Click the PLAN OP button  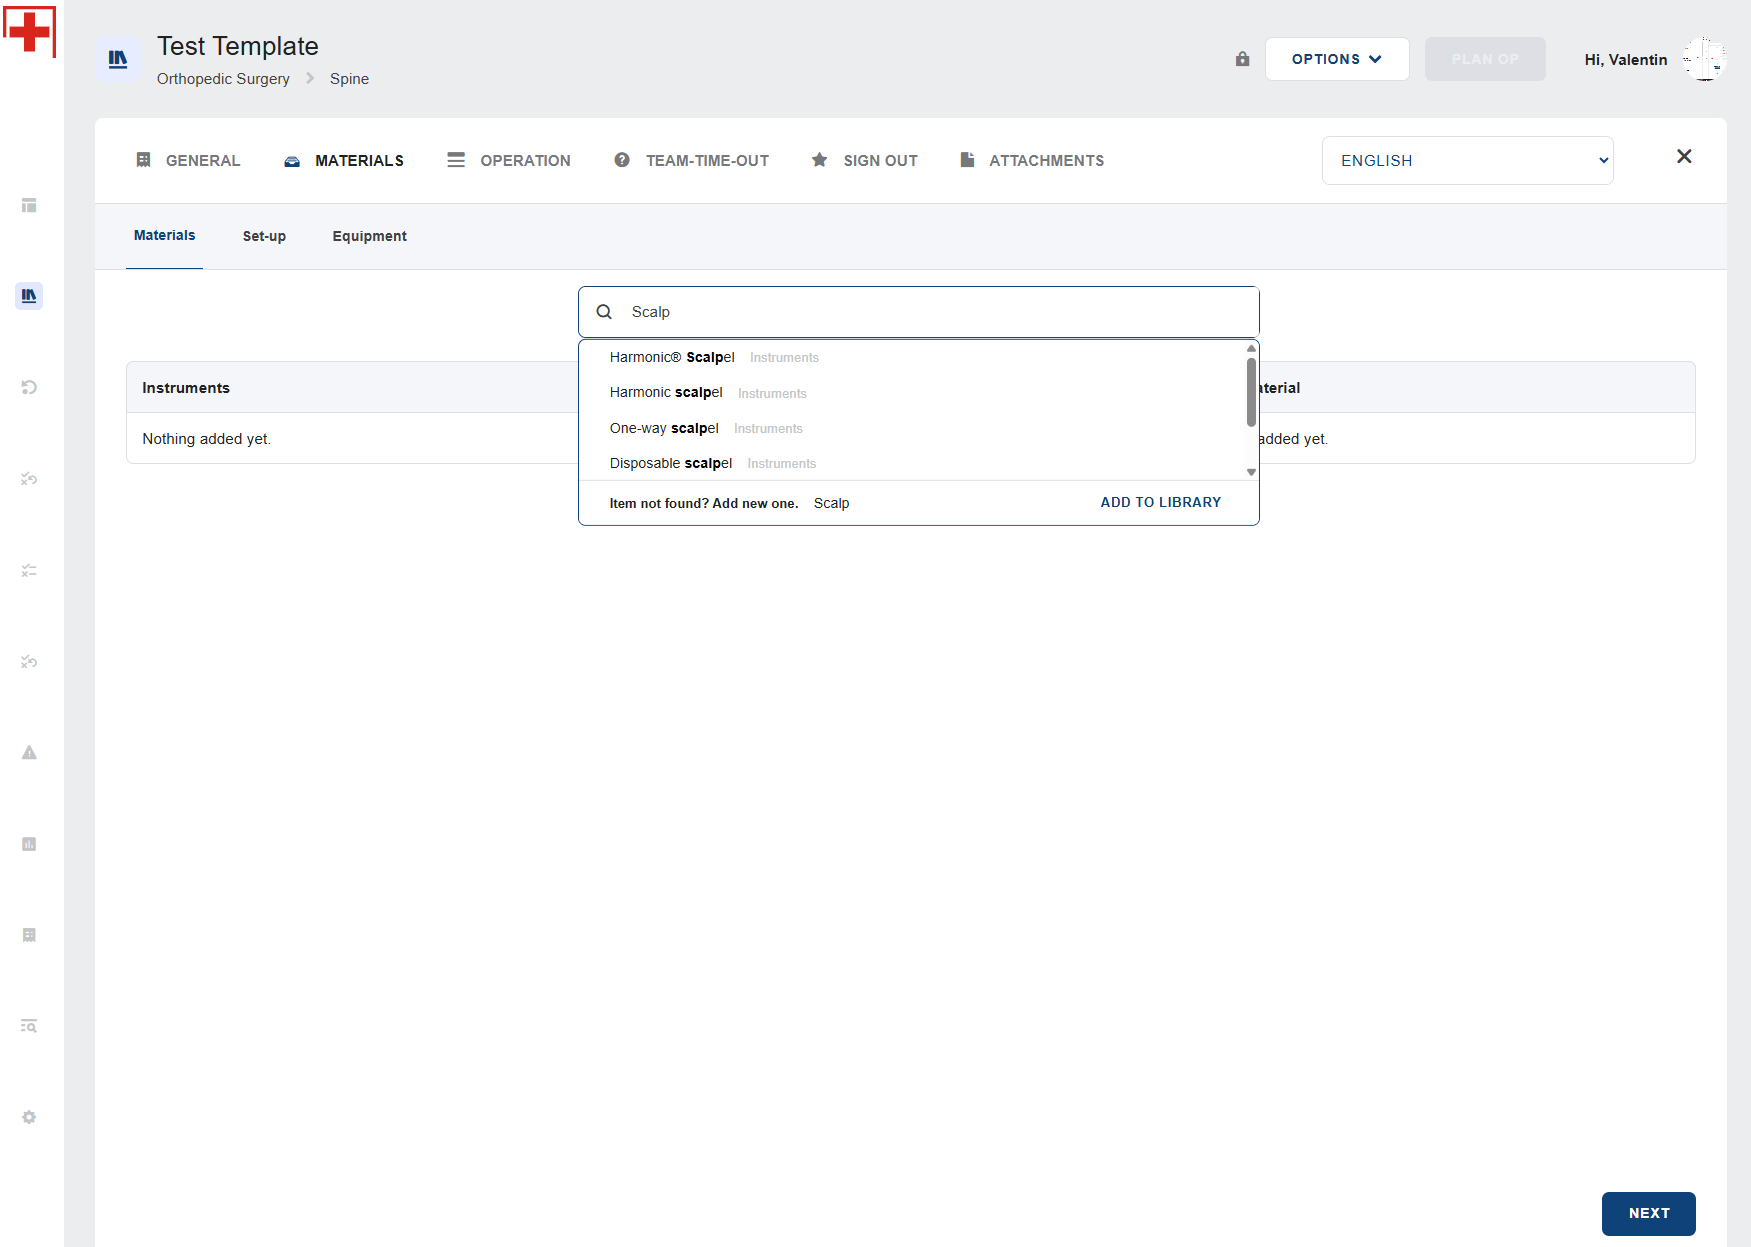pyautogui.click(x=1485, y=59)
